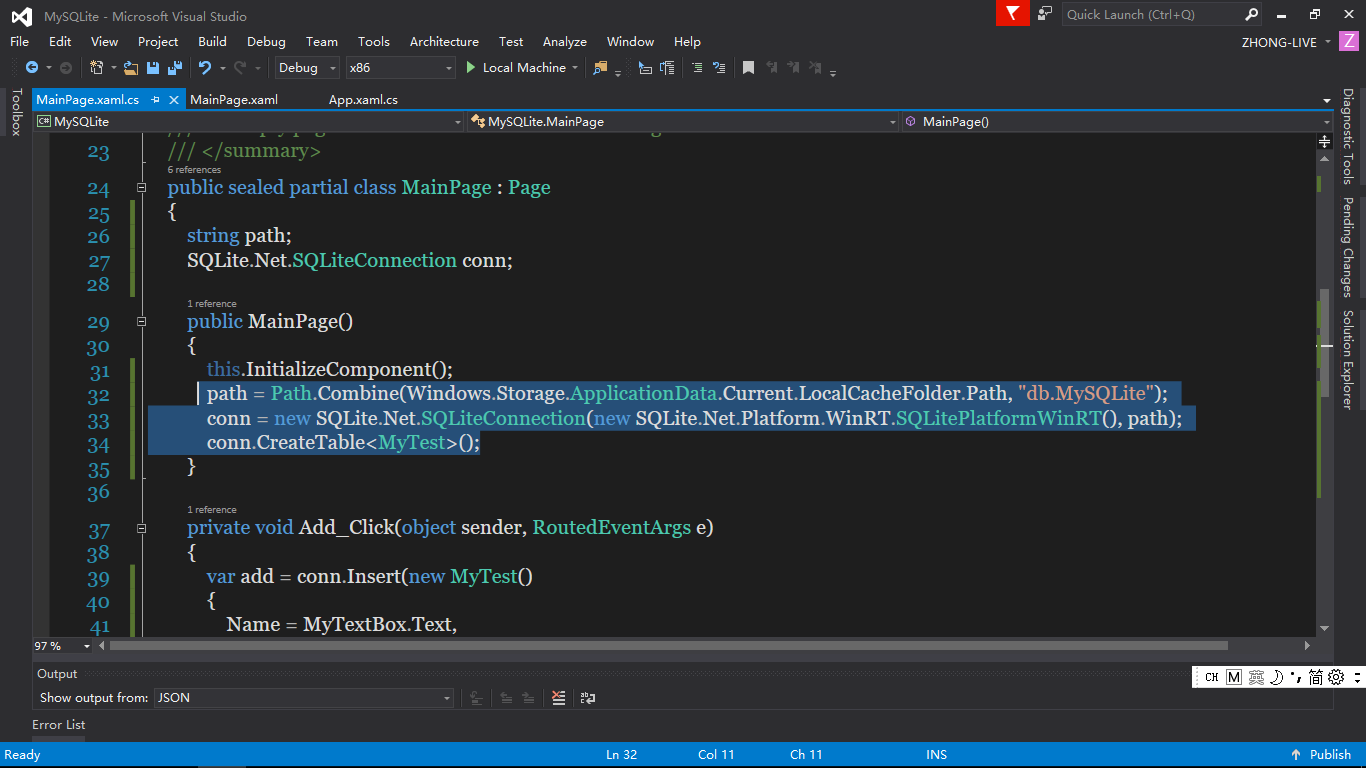The width and height of the screenshot is (1366, 768).
Task: Open the Pending Changes side tab
Action: tap(1348, 247)
